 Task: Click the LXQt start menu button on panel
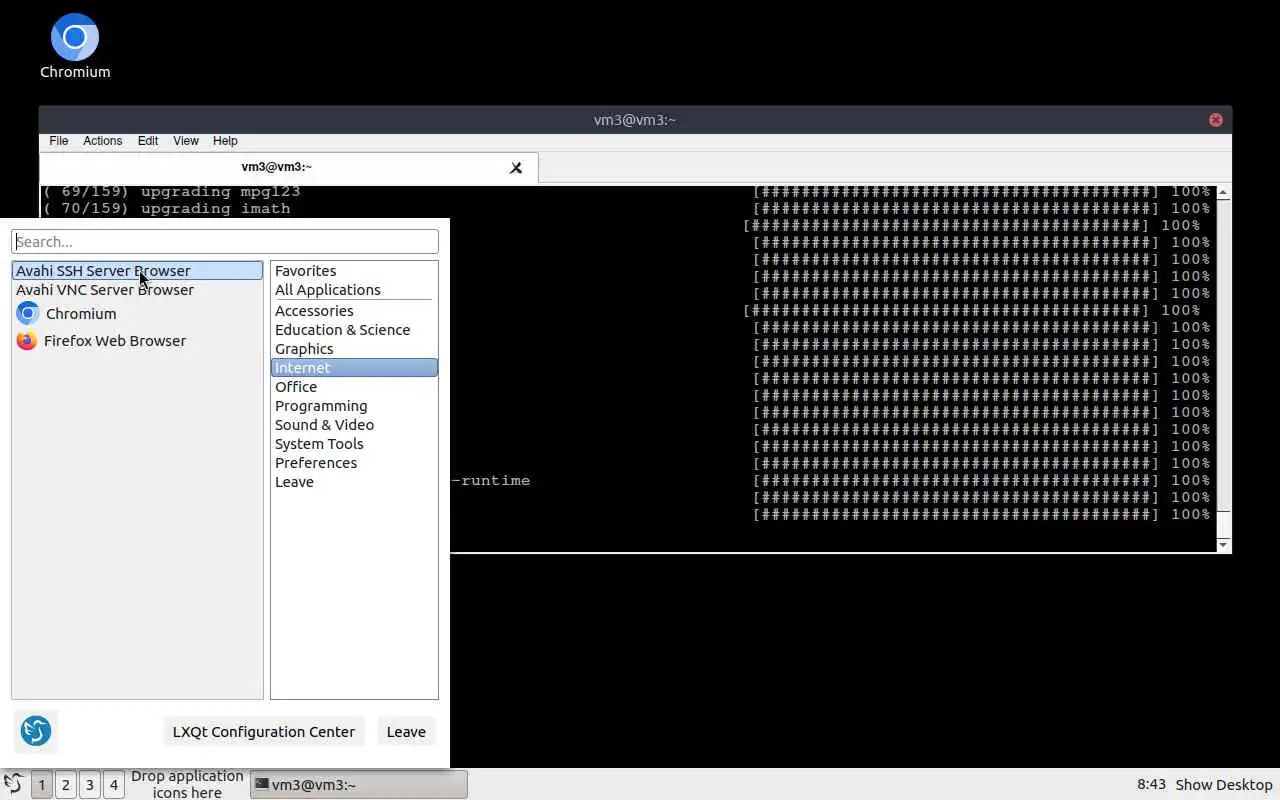pos(13,784)
